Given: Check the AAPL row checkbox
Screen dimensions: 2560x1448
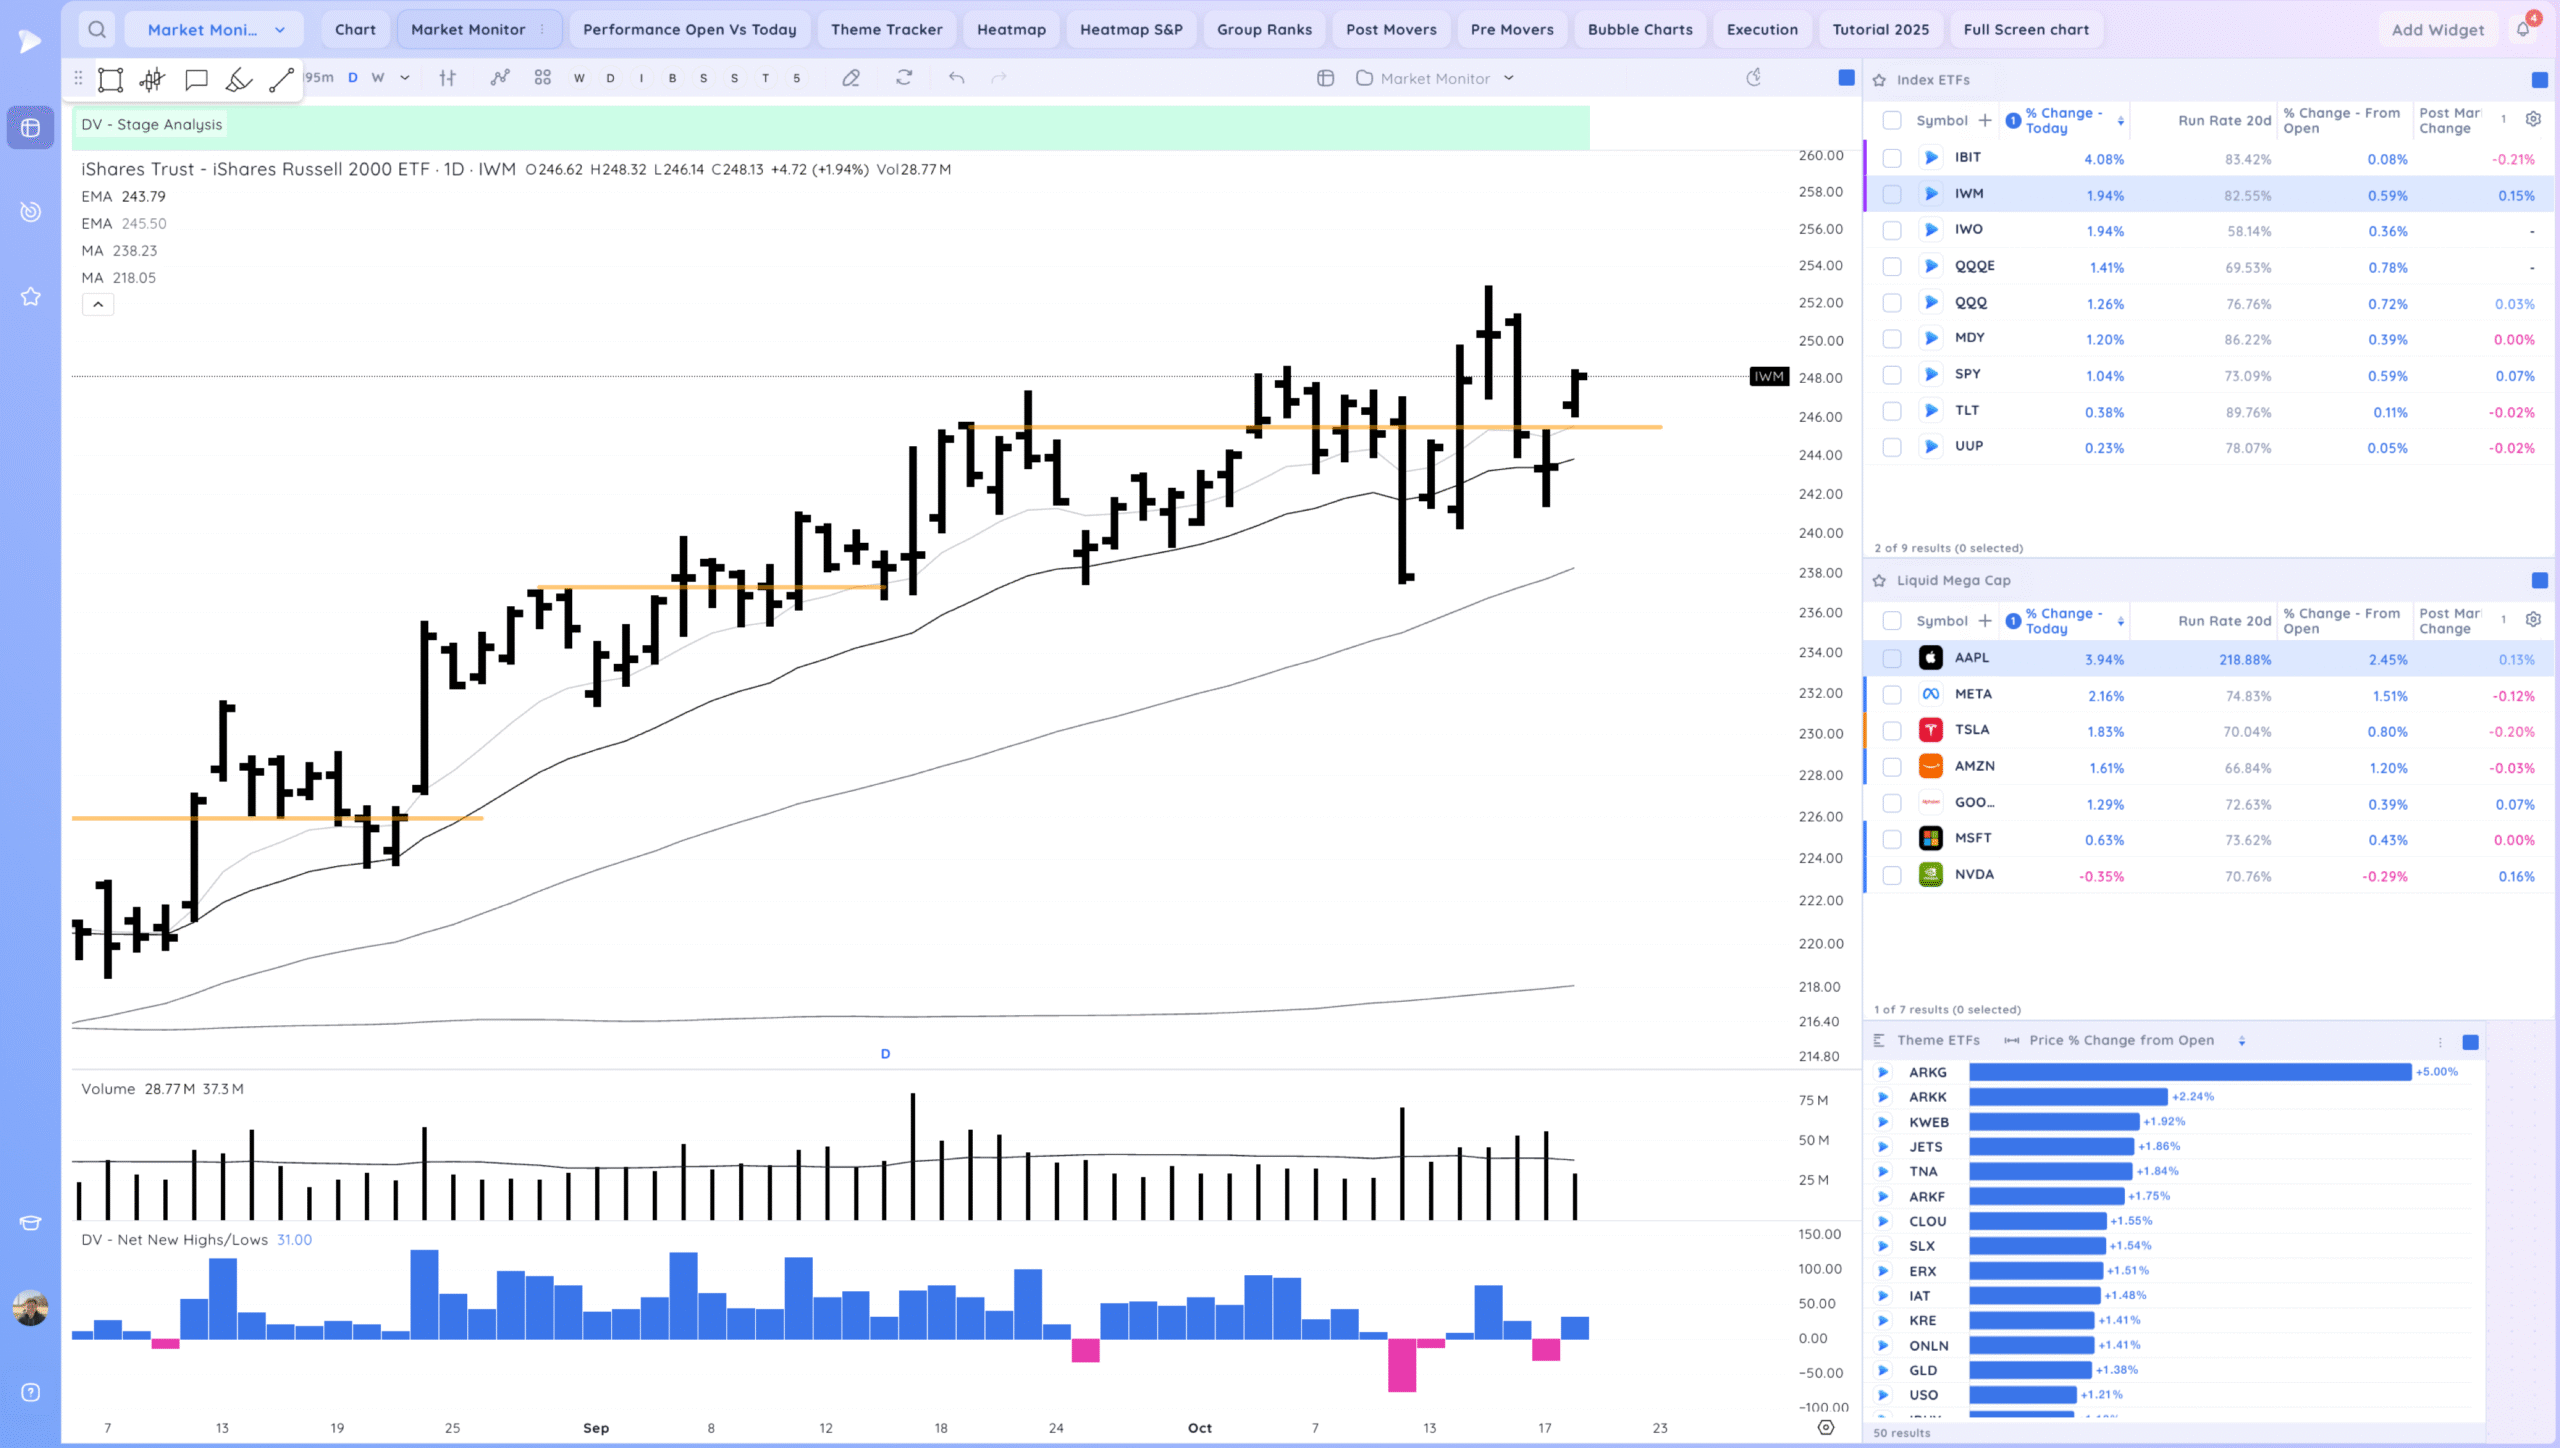Looking at the screenshot, I should coord(1892,659).
